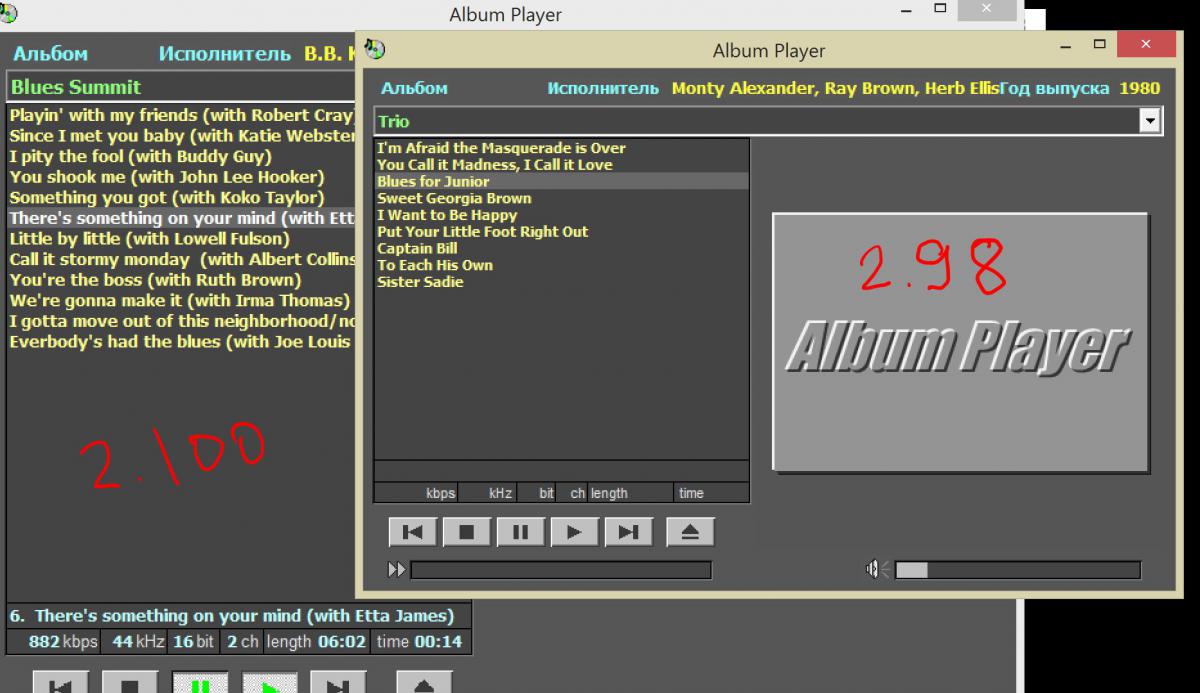Start playing in the Trio album window
This screenshot has width=1200, height=693.
(574, 532)
